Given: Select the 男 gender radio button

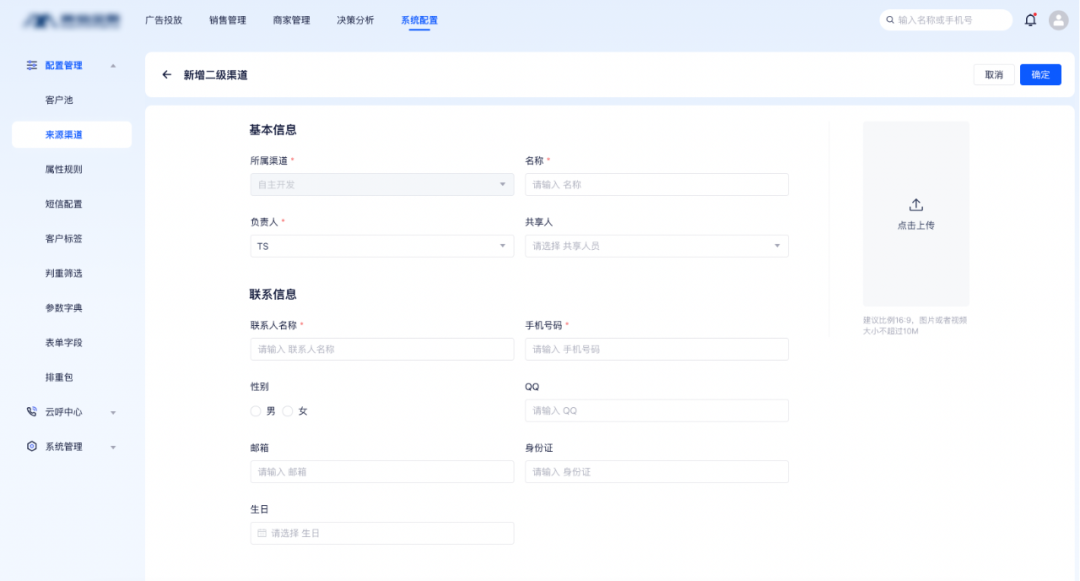Looking at the screenshot, I should click(x=255, y=409).
